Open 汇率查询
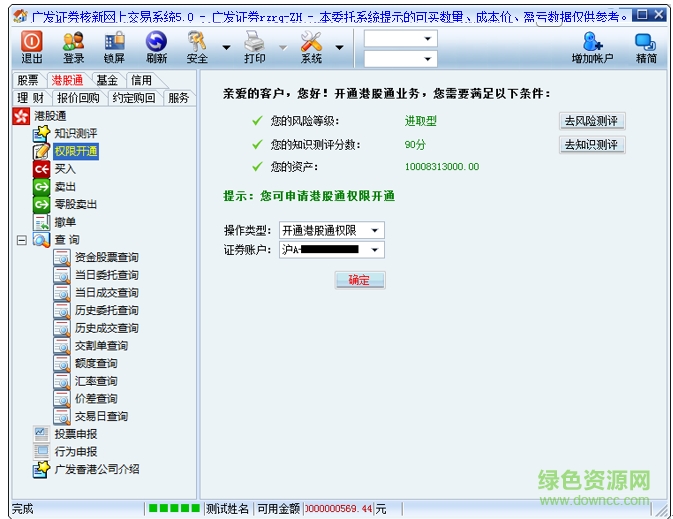 tap(96, 381)
